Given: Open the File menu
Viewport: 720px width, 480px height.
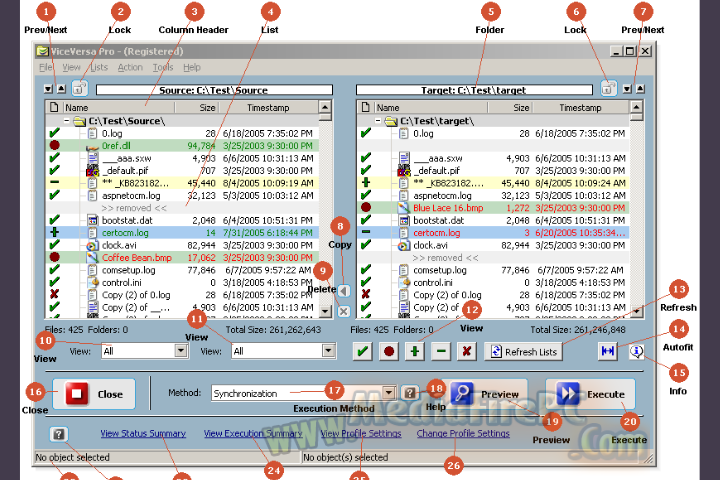Looking at the screenshot, I should pos(45,68).
